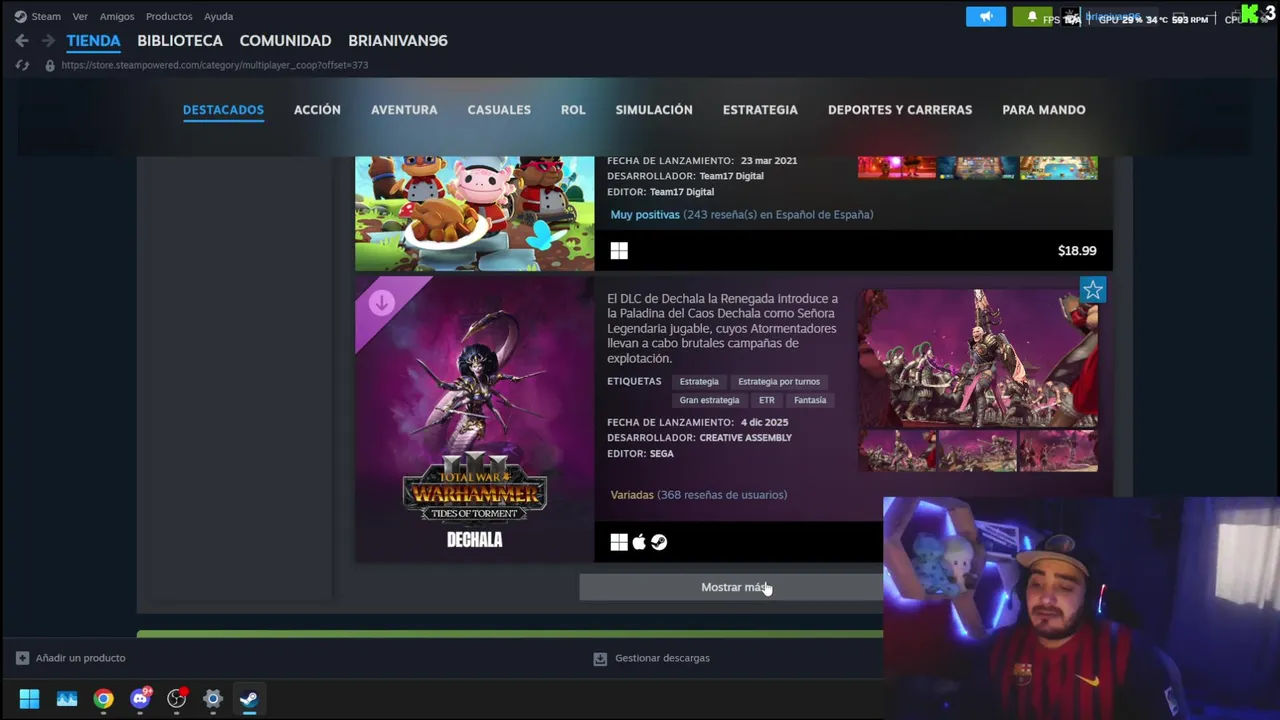
Task: Click the page reload icon beside URL
Action: [x=22, y=65]
